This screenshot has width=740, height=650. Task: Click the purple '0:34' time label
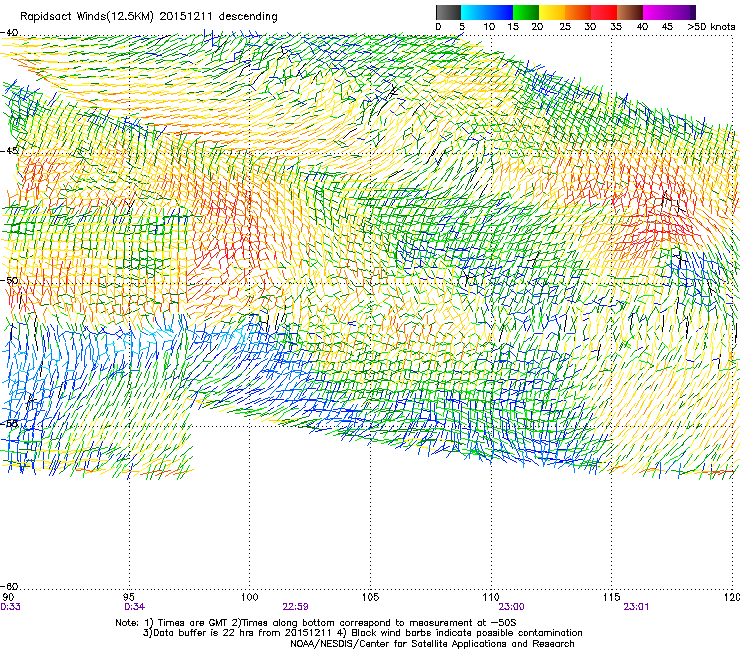point(135,607)
